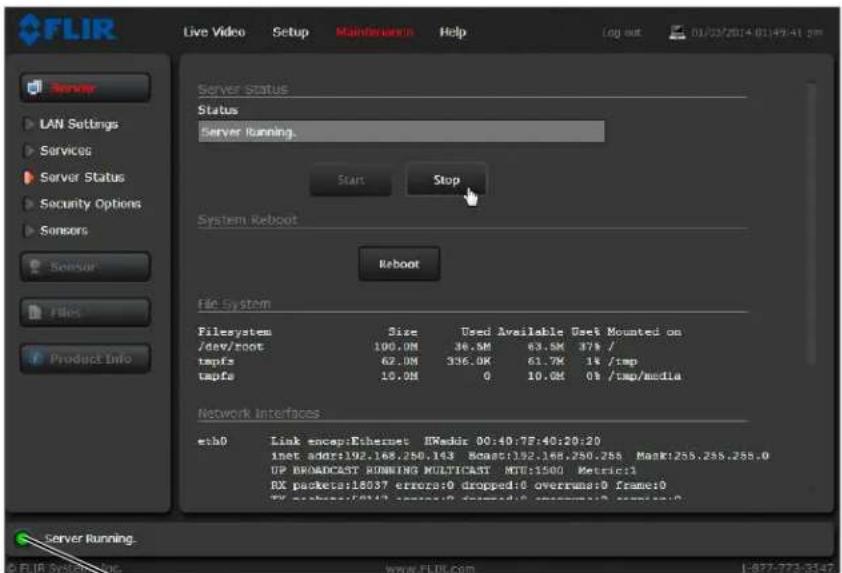This screenshot has height=573, width=842.
Task: Click the support phone number in footer
Action: coord(788,568)
